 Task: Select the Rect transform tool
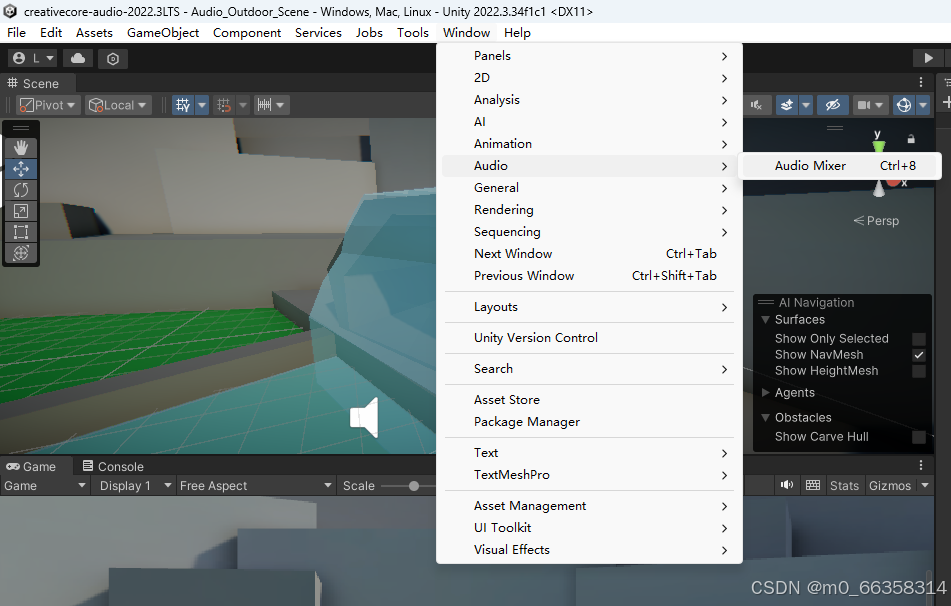[x=21, y=232]
